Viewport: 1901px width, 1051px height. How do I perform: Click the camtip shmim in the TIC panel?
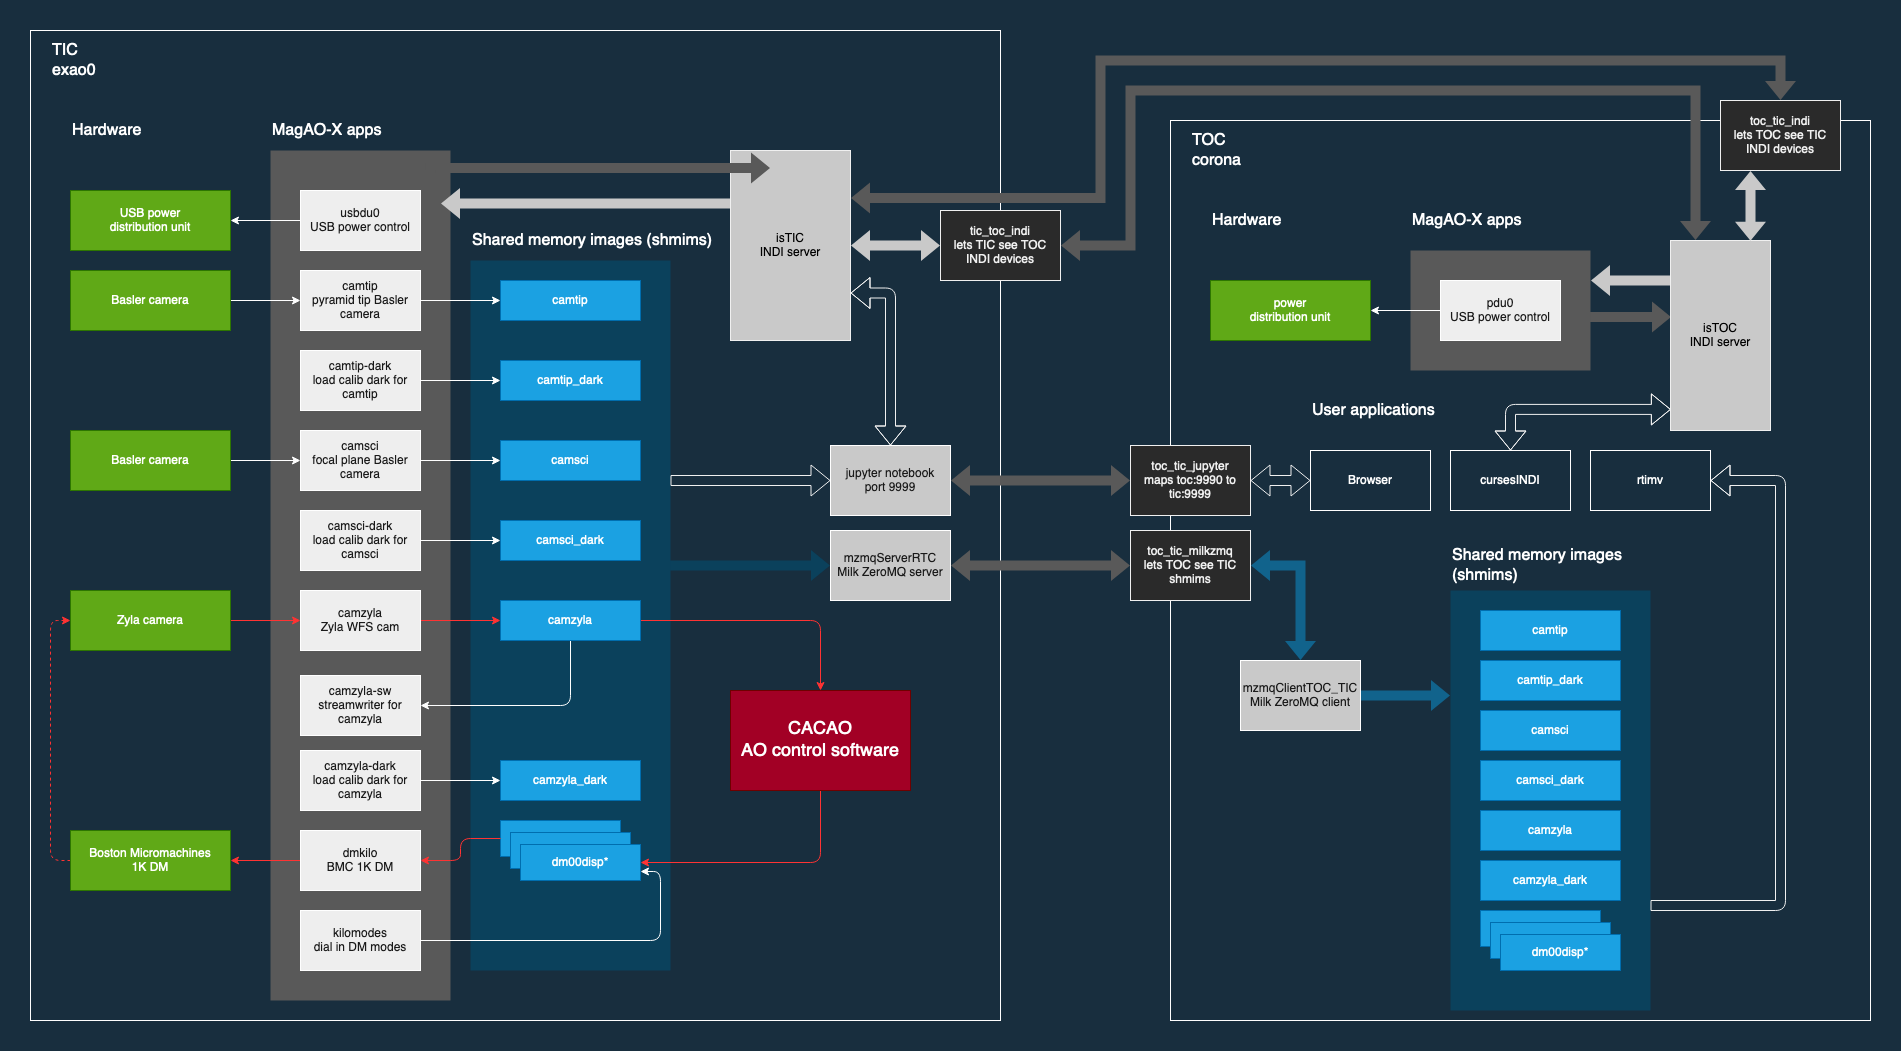[570, 300]
